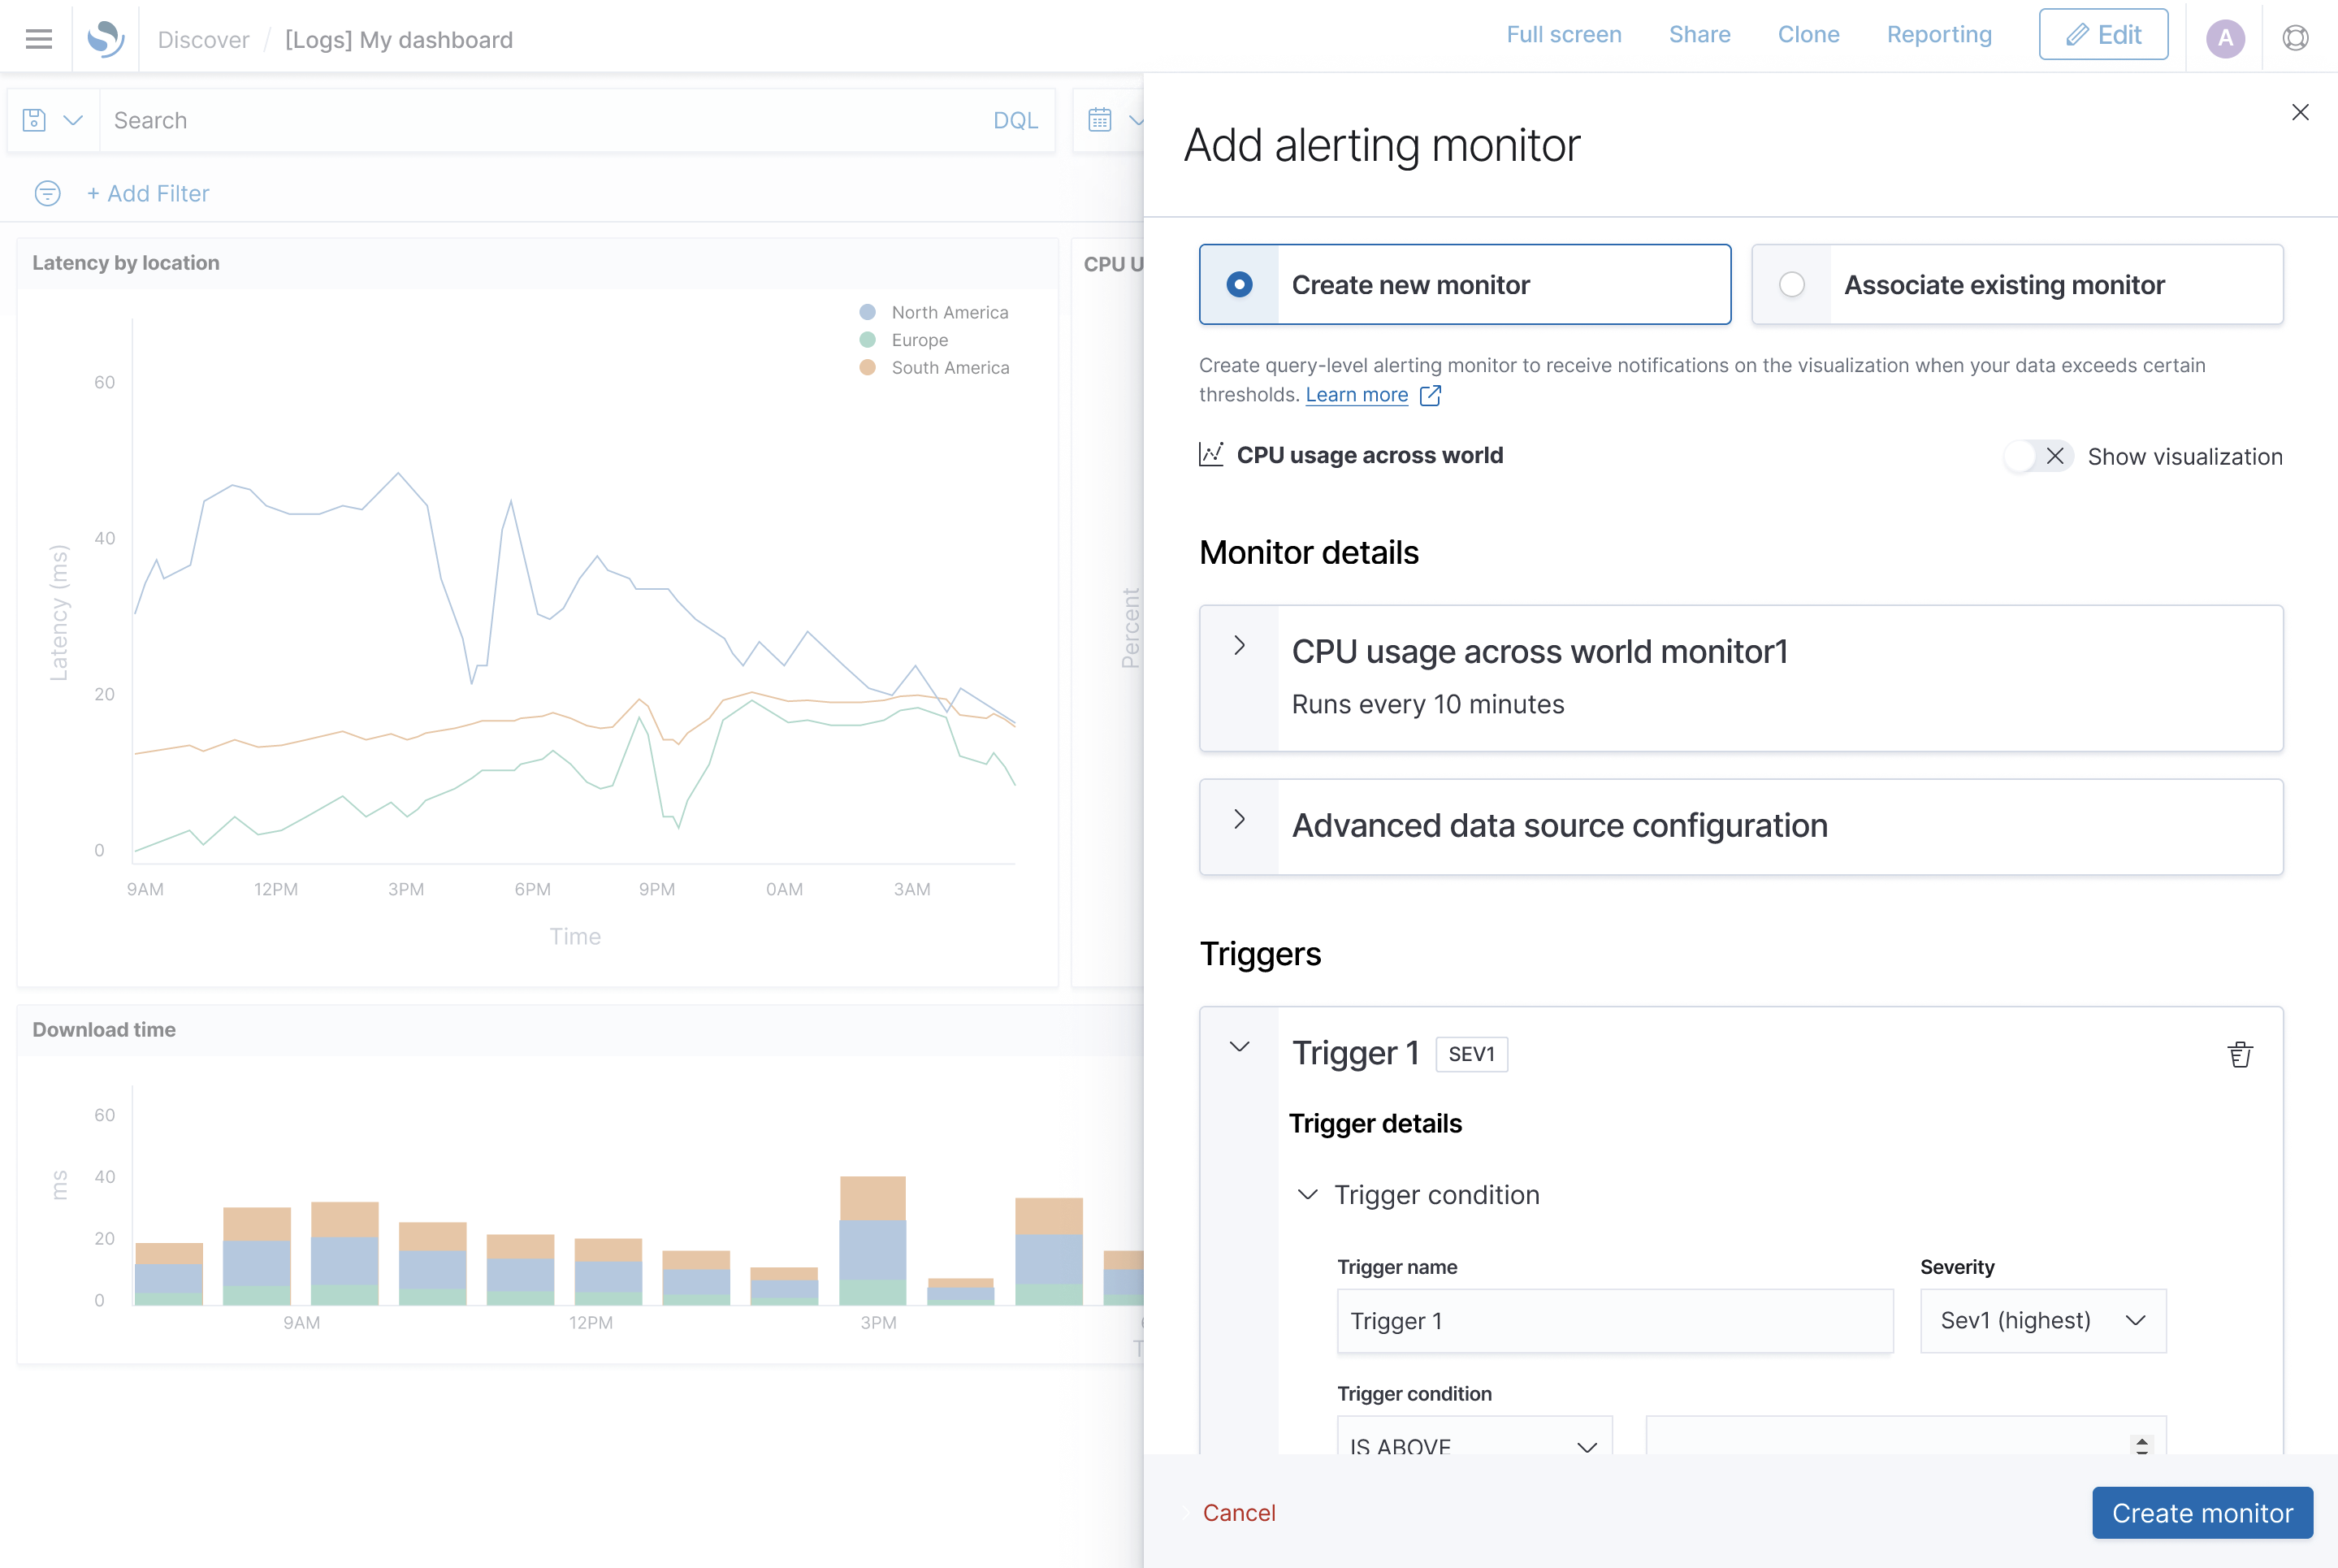The height and width of the screenshot is (1568, 2338).
Task: Click the OpenSearch Dashboards logo
Action: 105,38
